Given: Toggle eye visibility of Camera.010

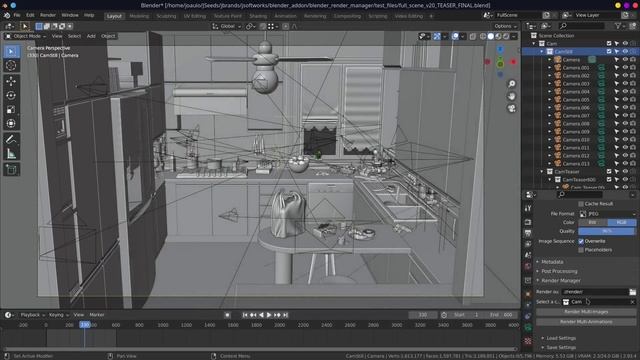Looking at the screenshot, I should click(625, 140).
